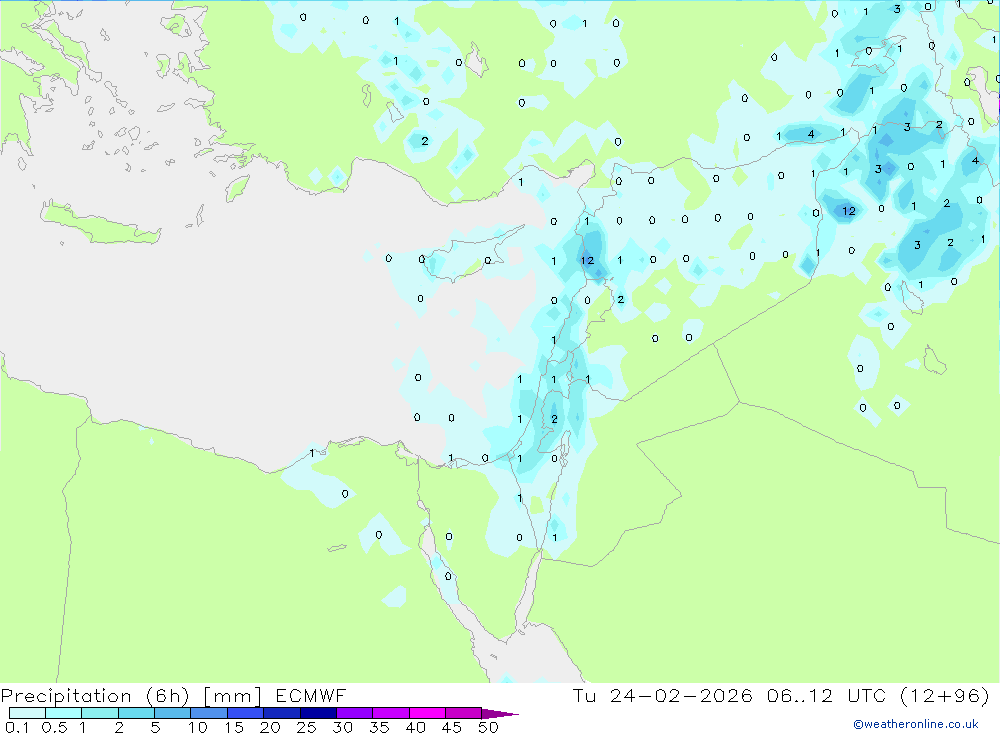Click the legend label "45"
The height and width of the screenshot is (733, 1000).
(452, 727)
